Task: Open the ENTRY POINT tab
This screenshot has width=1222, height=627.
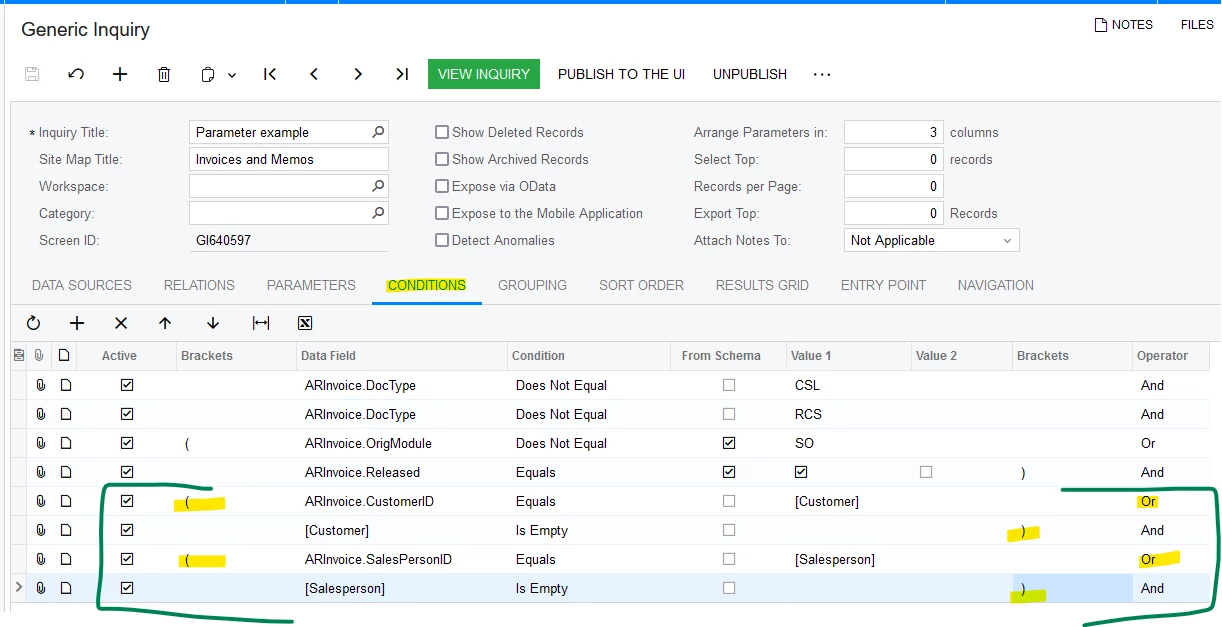Action: pyautogui.click(x=883, y=285)
